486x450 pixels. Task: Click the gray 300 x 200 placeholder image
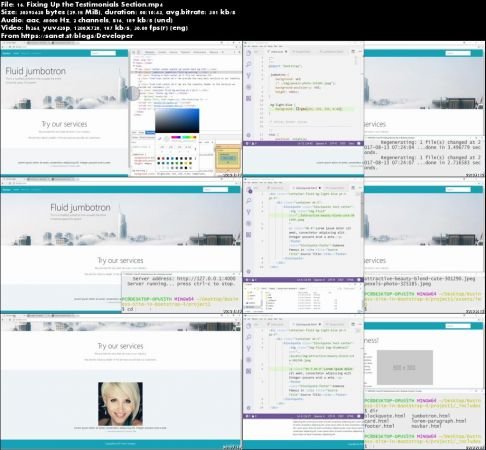(405, 367)
